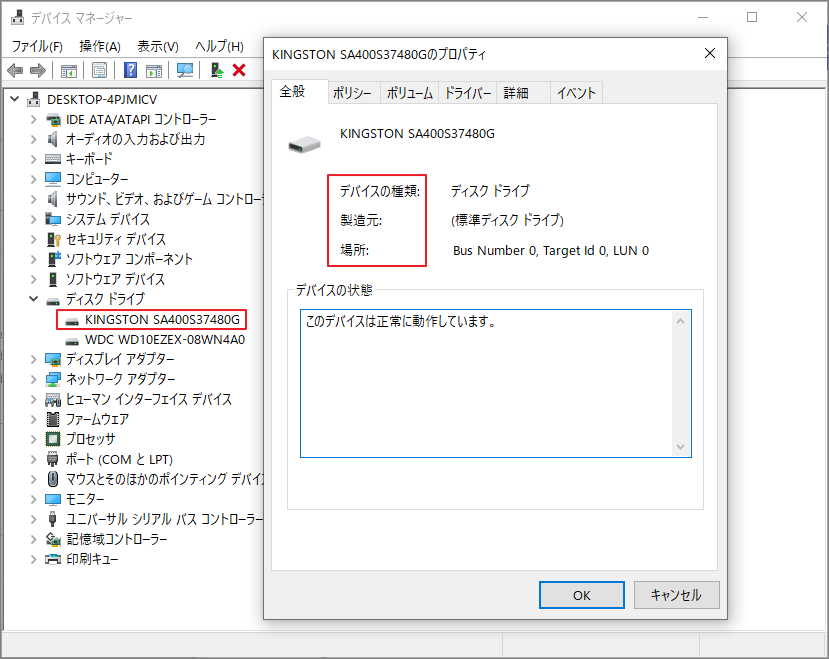This screenshot has width=829, height=659.
Task: Click the コンピューター monitor icon
Action: (53, 179)
